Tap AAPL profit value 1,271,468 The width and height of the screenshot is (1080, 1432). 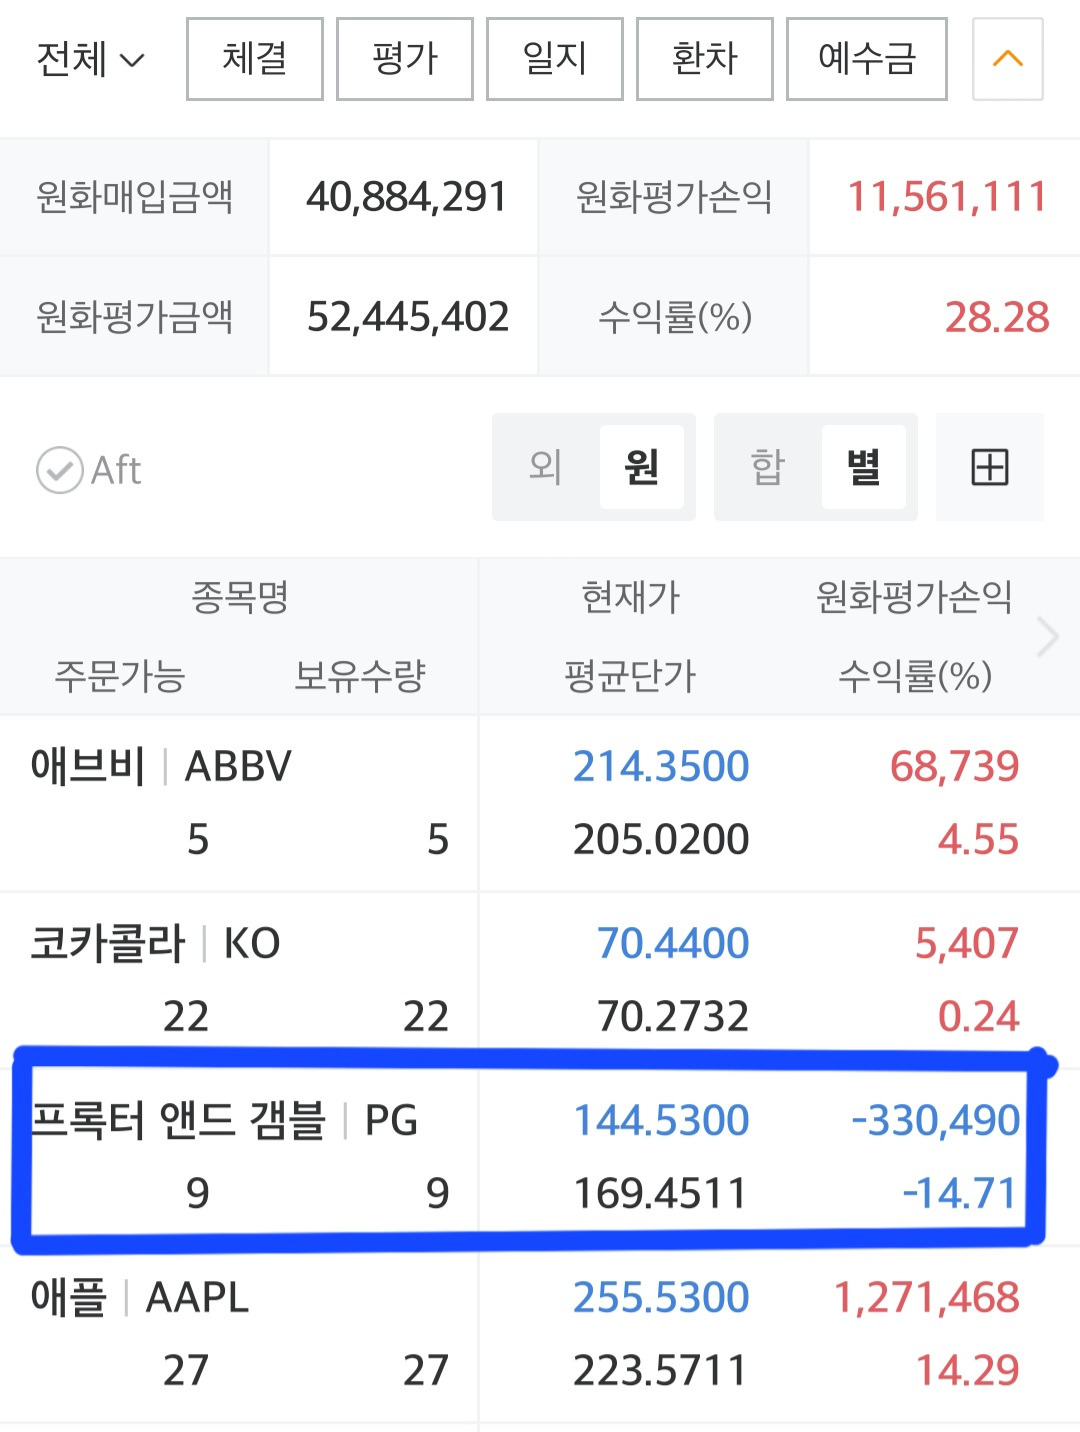(927, 1298)
